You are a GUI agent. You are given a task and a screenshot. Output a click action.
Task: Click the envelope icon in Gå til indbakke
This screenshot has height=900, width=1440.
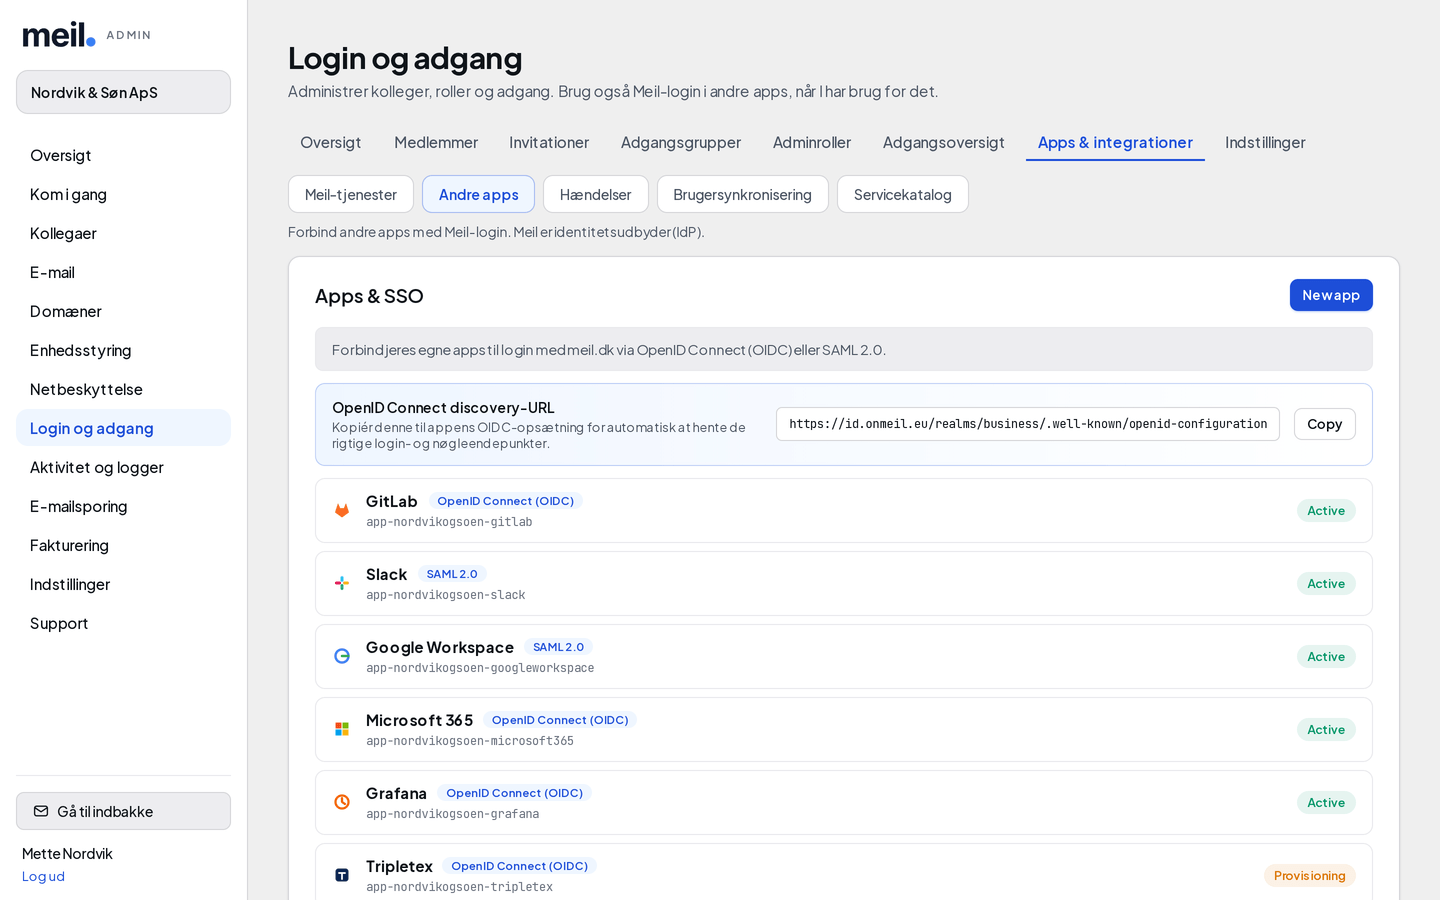41,812
